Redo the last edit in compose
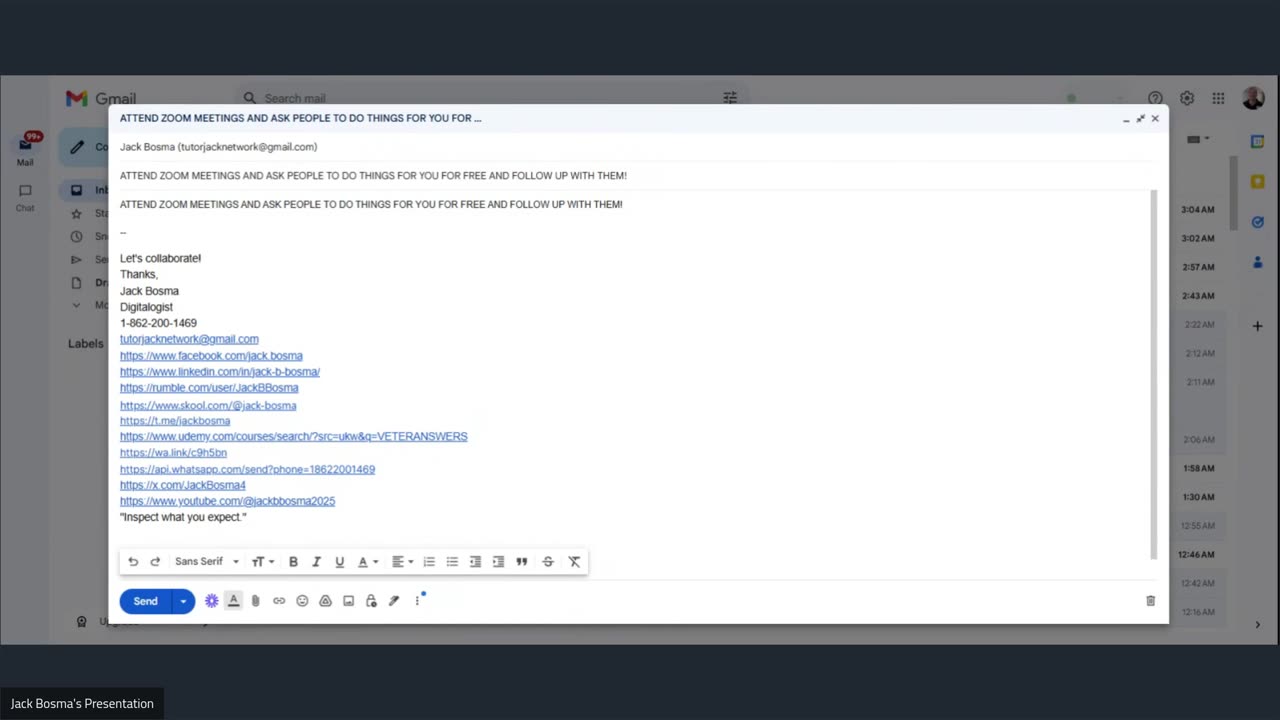The height and width of the screenshot is (720, 1280). (155, 562)
